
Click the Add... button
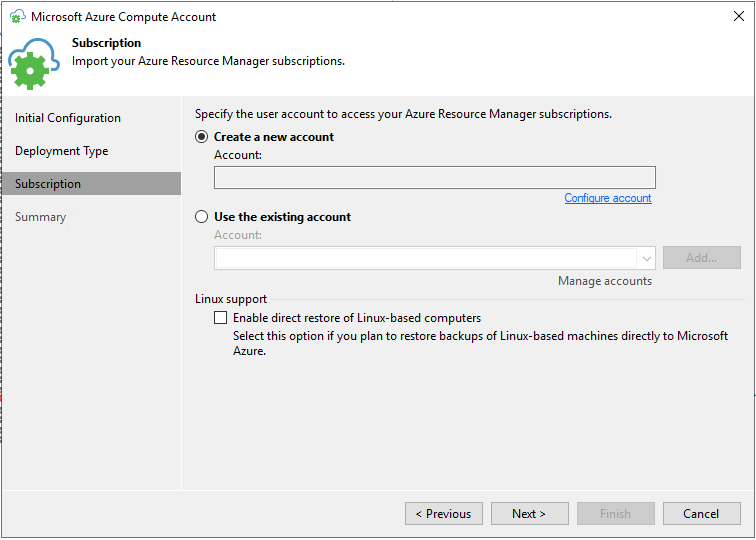(x=702, y=258)
